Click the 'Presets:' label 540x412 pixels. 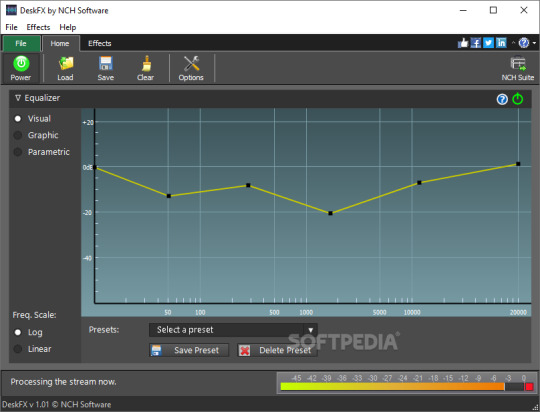[x=104, y=330]
